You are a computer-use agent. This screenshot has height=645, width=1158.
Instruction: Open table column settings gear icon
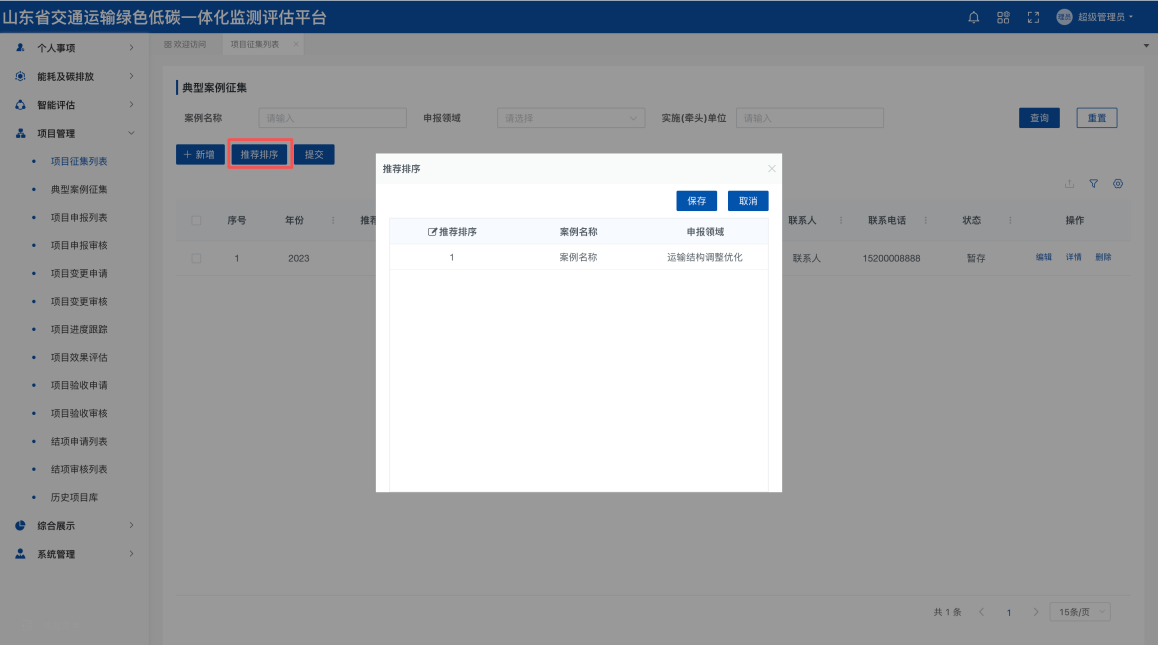coord(1118,184)
